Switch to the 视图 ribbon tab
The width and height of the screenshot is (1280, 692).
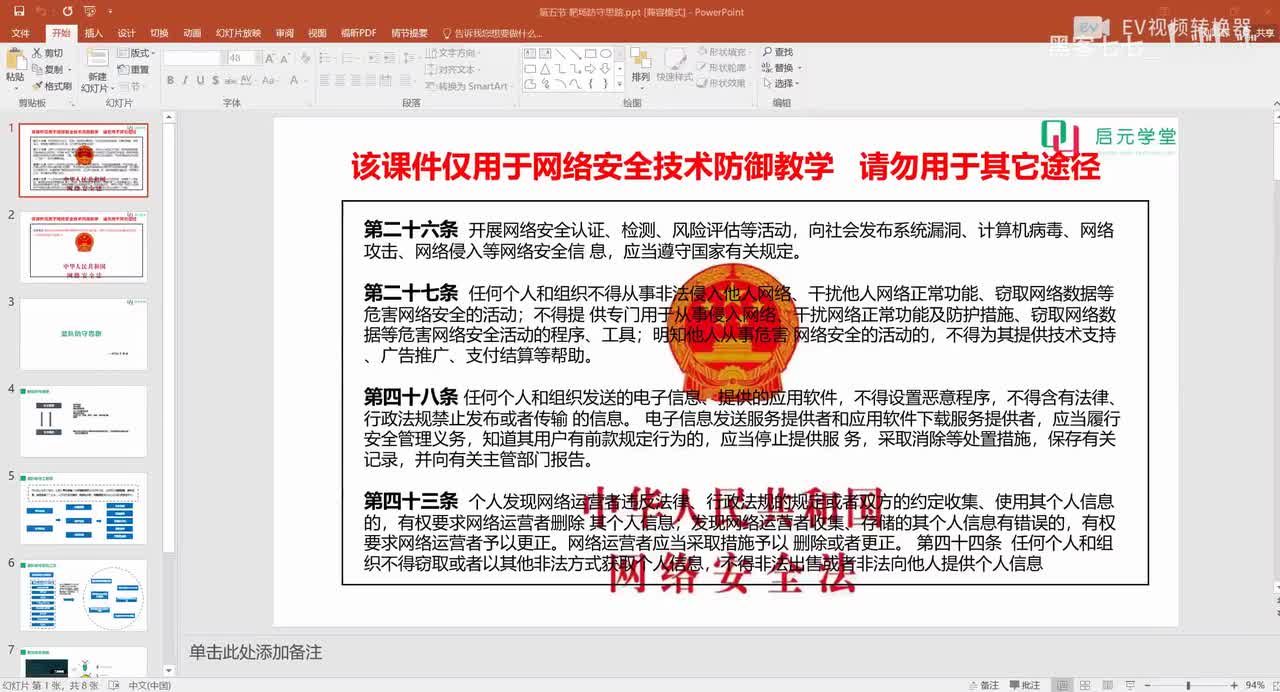click(x=317, y=33)
